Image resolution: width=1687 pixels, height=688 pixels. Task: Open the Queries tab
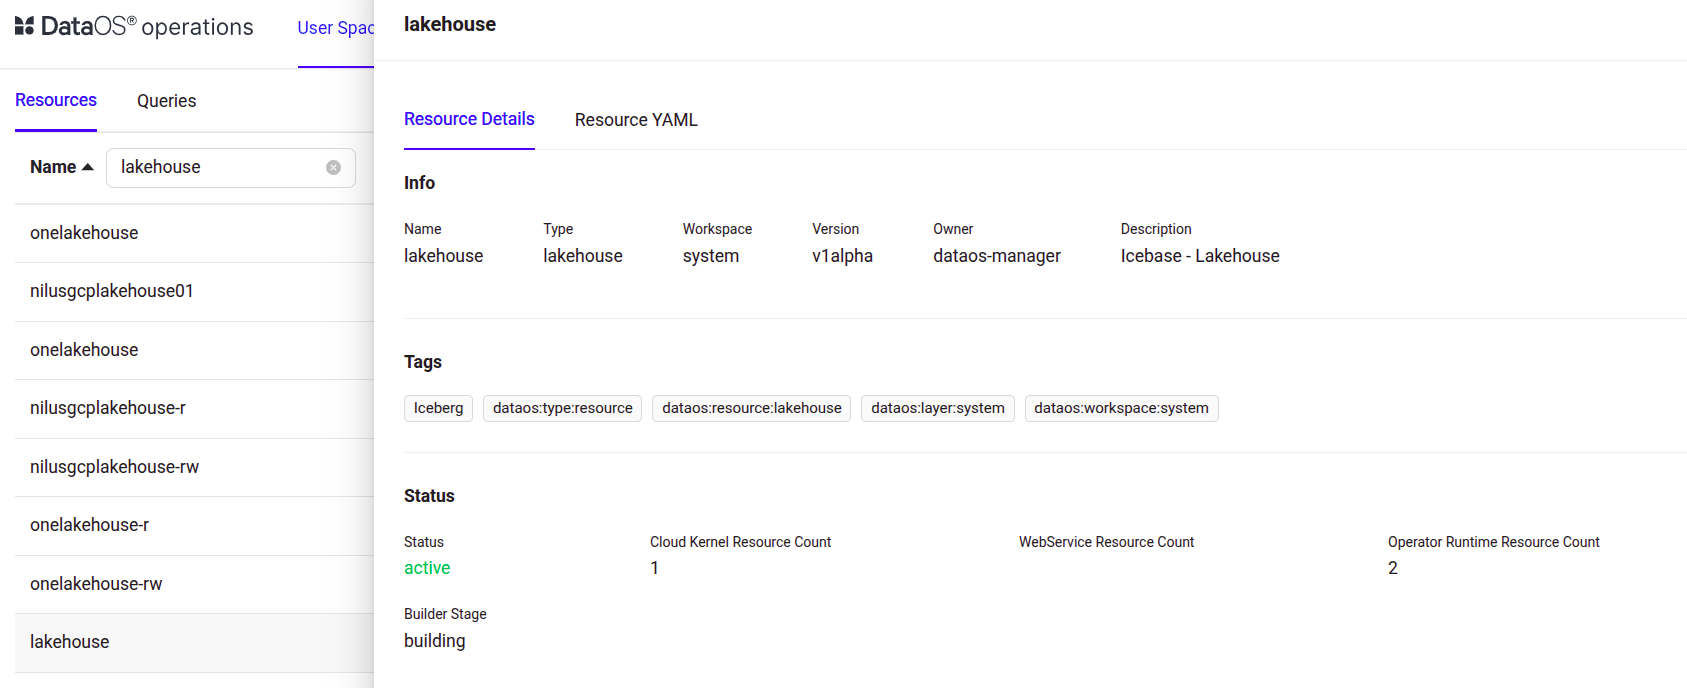(x=166, y=101)
